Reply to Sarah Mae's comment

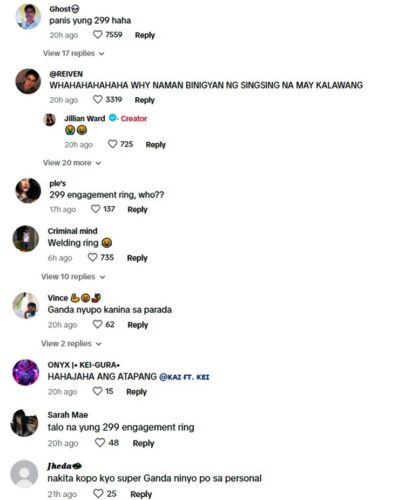(x=143, y=443)
